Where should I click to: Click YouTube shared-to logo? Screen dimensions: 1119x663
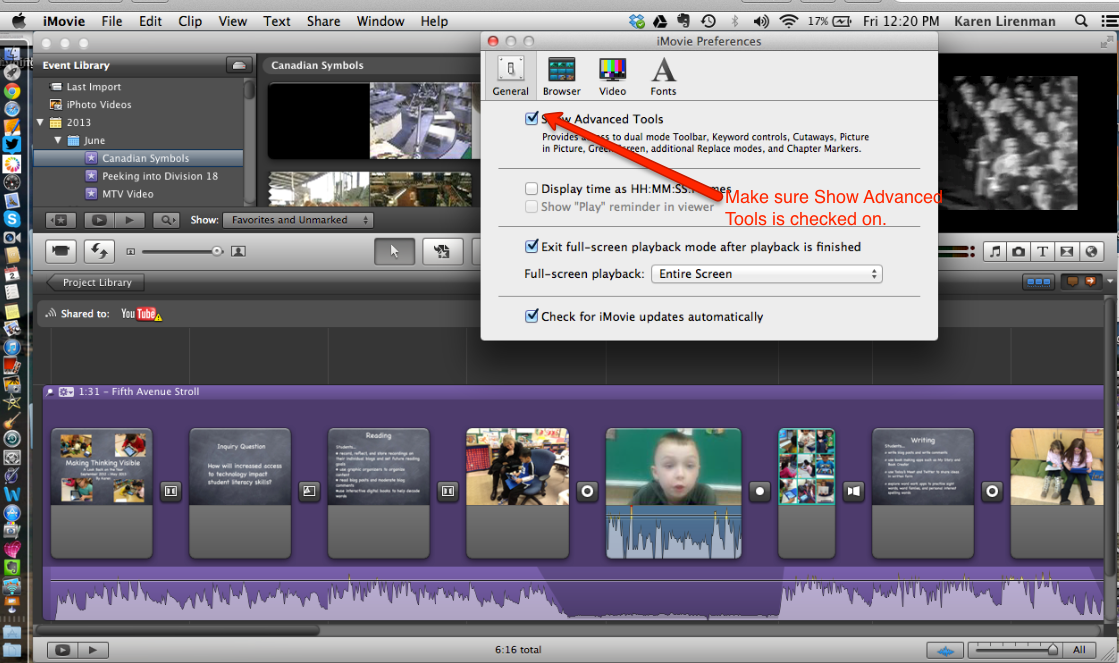click(x=141, y=314)
